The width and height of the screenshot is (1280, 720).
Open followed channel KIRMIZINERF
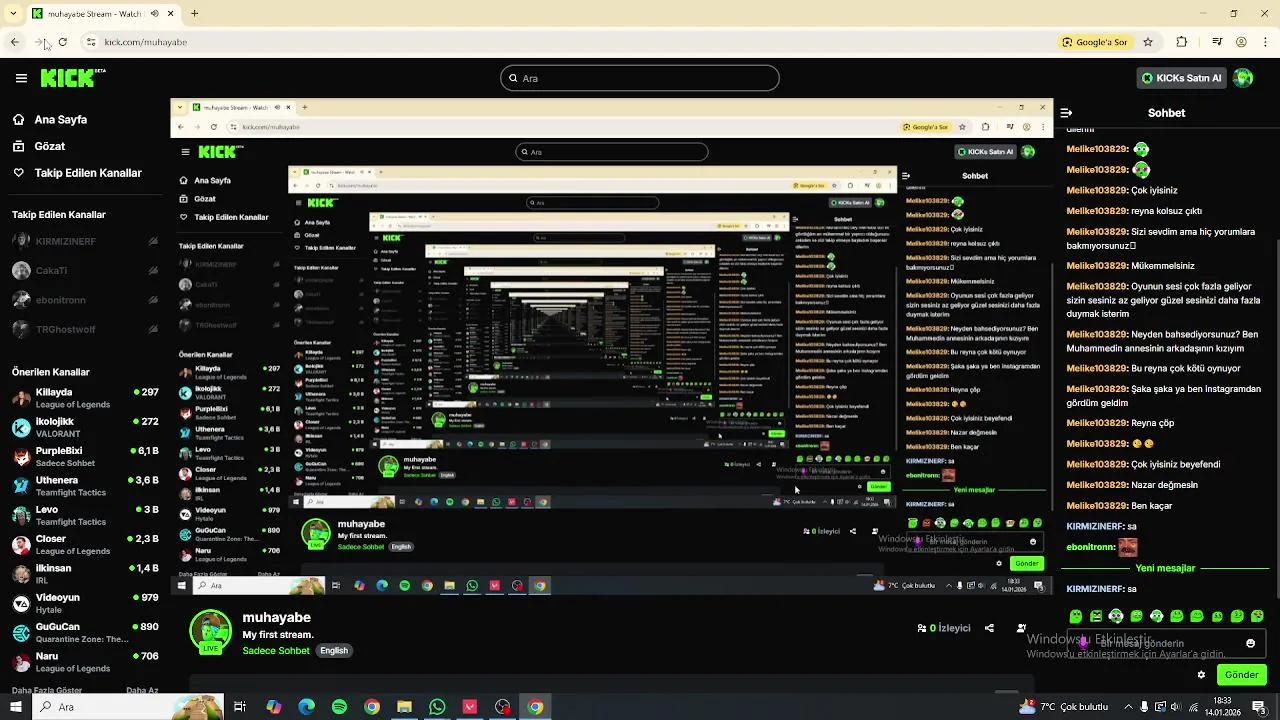[x=85, y=241]
